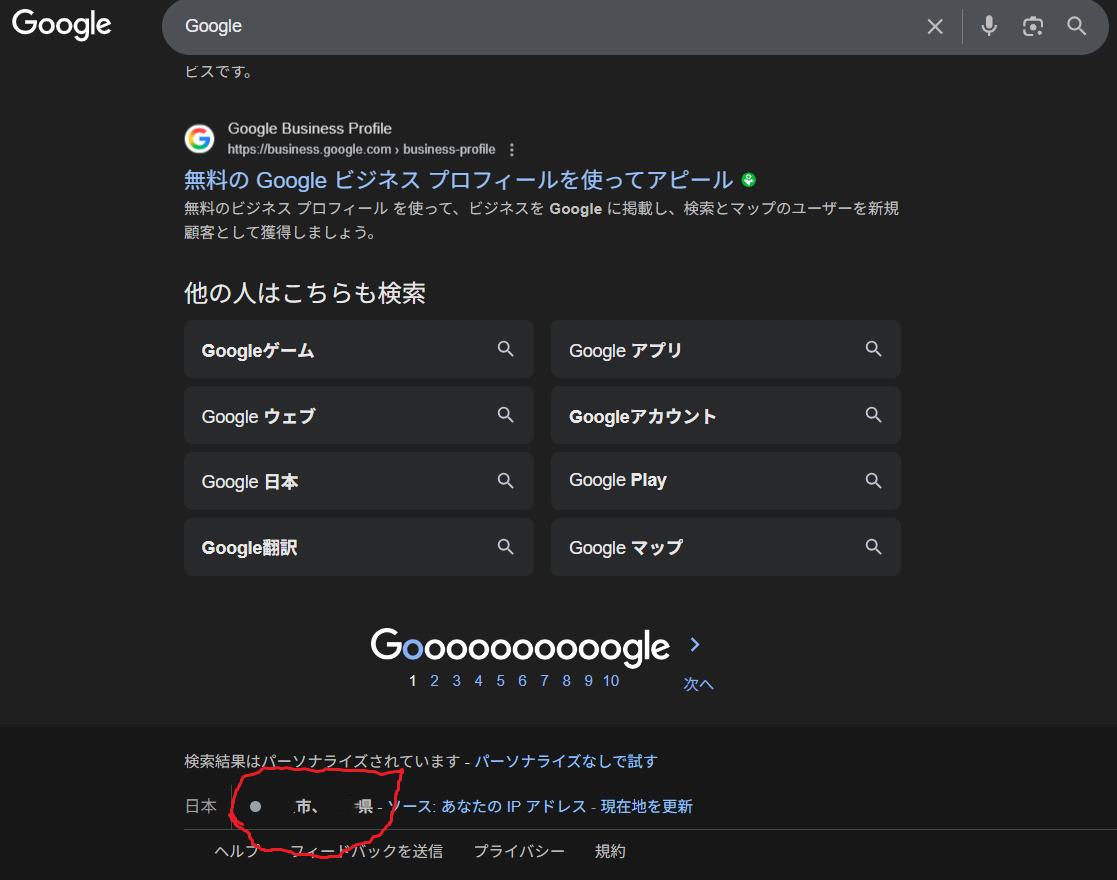Click 現在地を更新 to update location
Screen dimensions: 1117x880
(x=646, y=806)
